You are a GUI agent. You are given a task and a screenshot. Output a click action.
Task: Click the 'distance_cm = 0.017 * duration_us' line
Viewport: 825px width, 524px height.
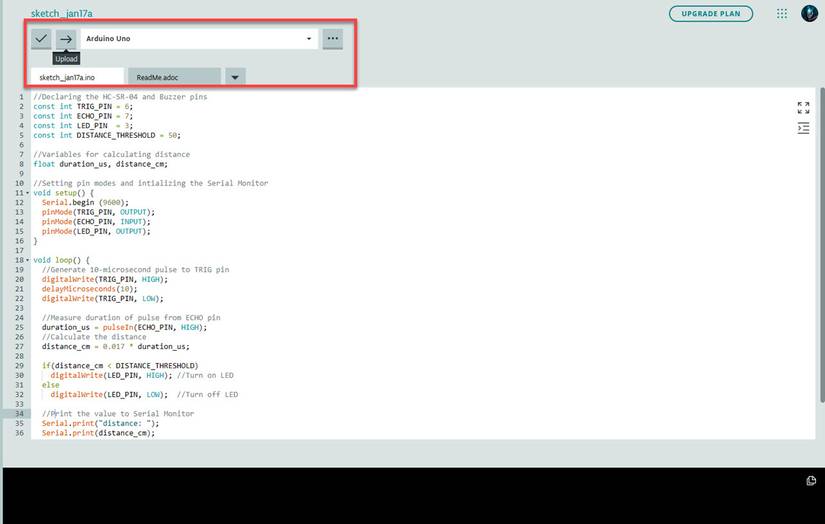[x=116, y=346]
